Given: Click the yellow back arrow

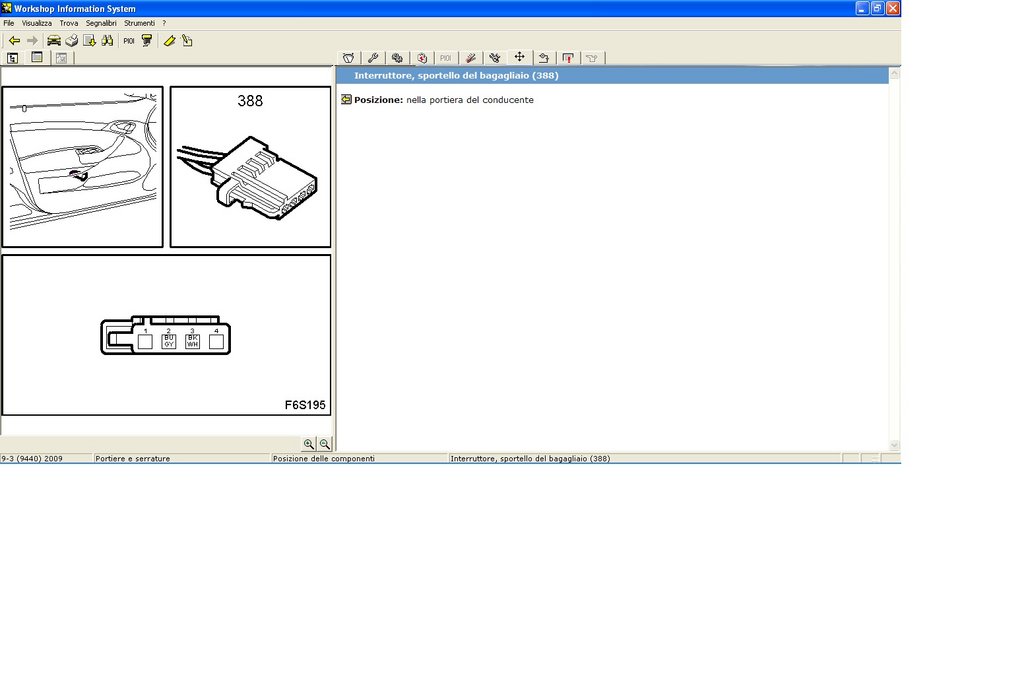Looking at the screenshot, I should tap(14, 40).
